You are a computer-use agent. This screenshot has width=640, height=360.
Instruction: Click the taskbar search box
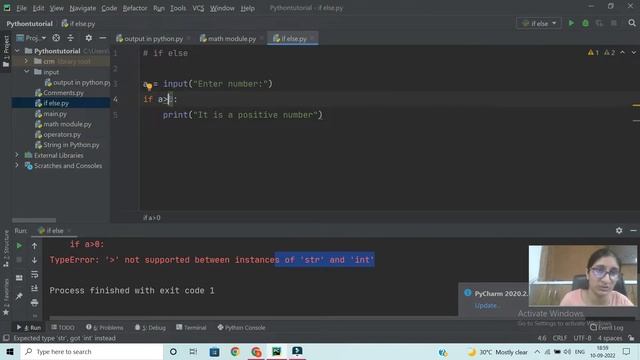point(92,351)
